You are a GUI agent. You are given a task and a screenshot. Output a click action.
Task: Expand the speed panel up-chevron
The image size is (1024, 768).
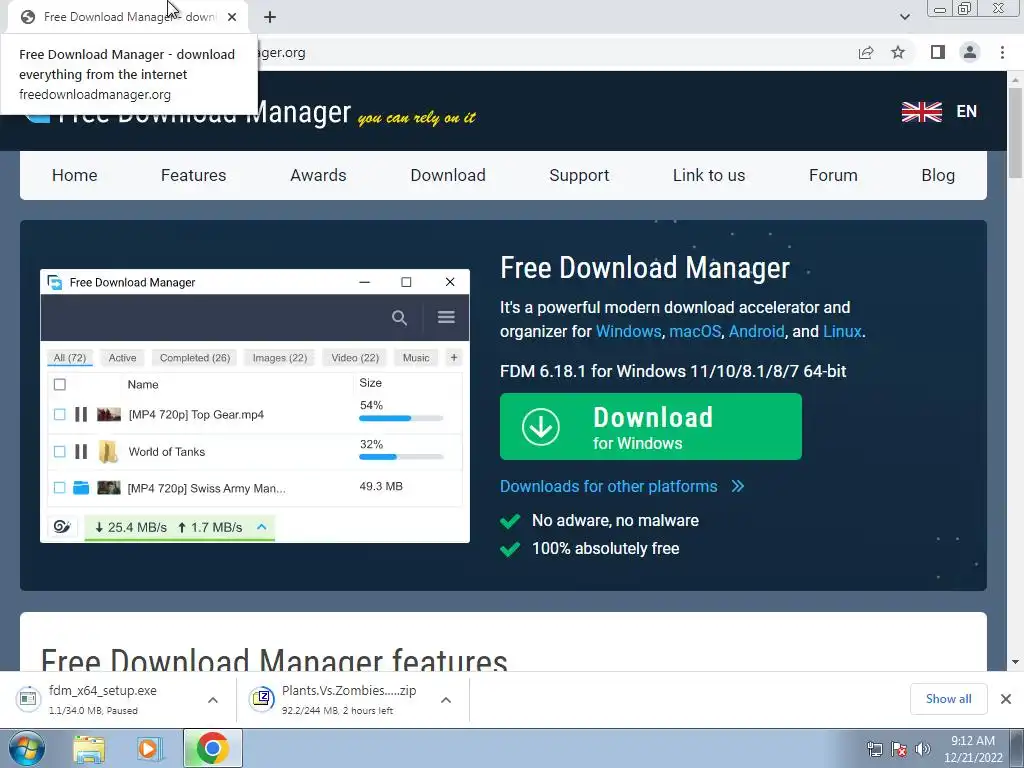261,526
